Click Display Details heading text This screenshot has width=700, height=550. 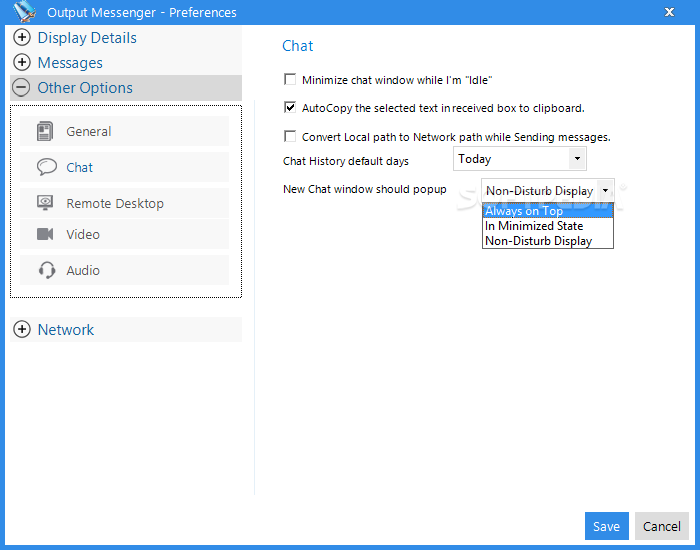point(87,38)
